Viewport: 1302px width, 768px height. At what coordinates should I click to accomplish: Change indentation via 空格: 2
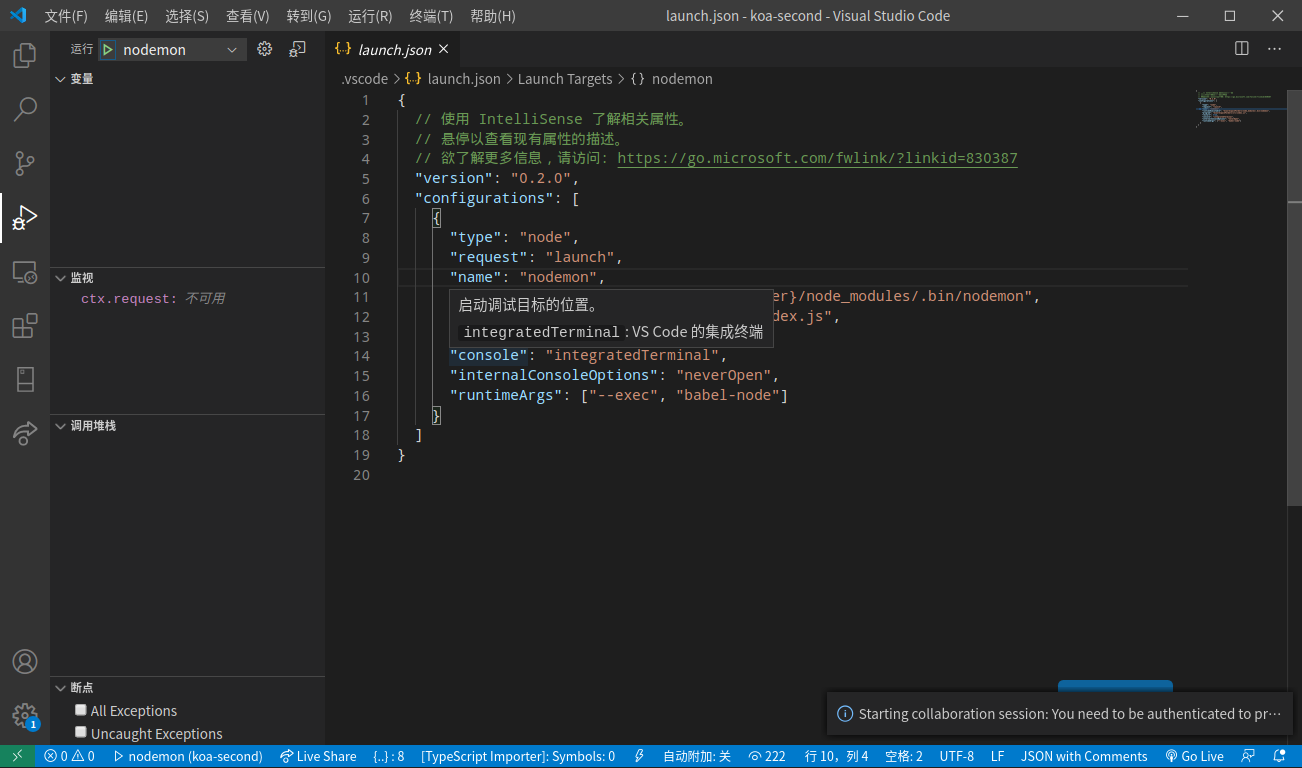904,756
